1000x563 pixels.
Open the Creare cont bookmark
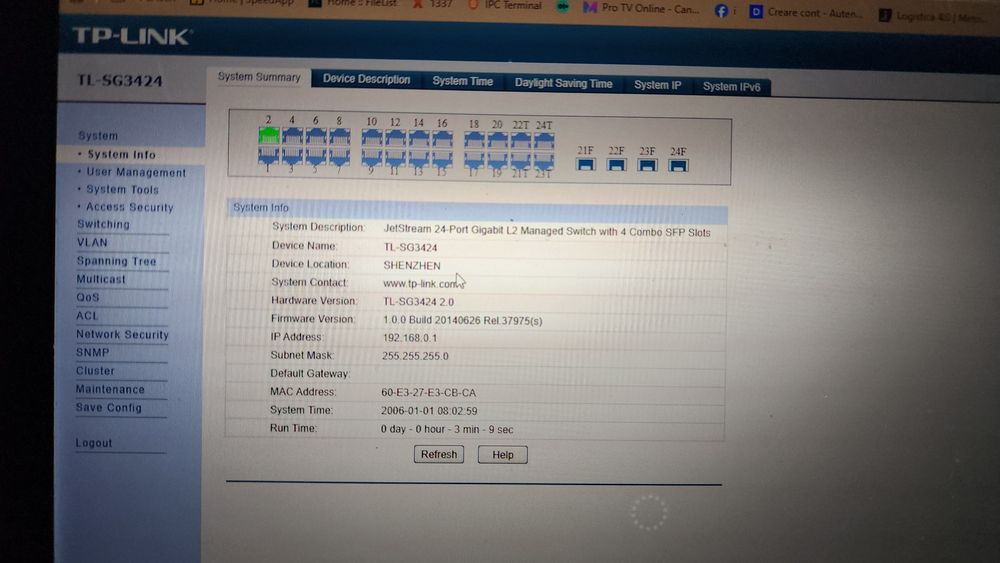coord(805,12)
